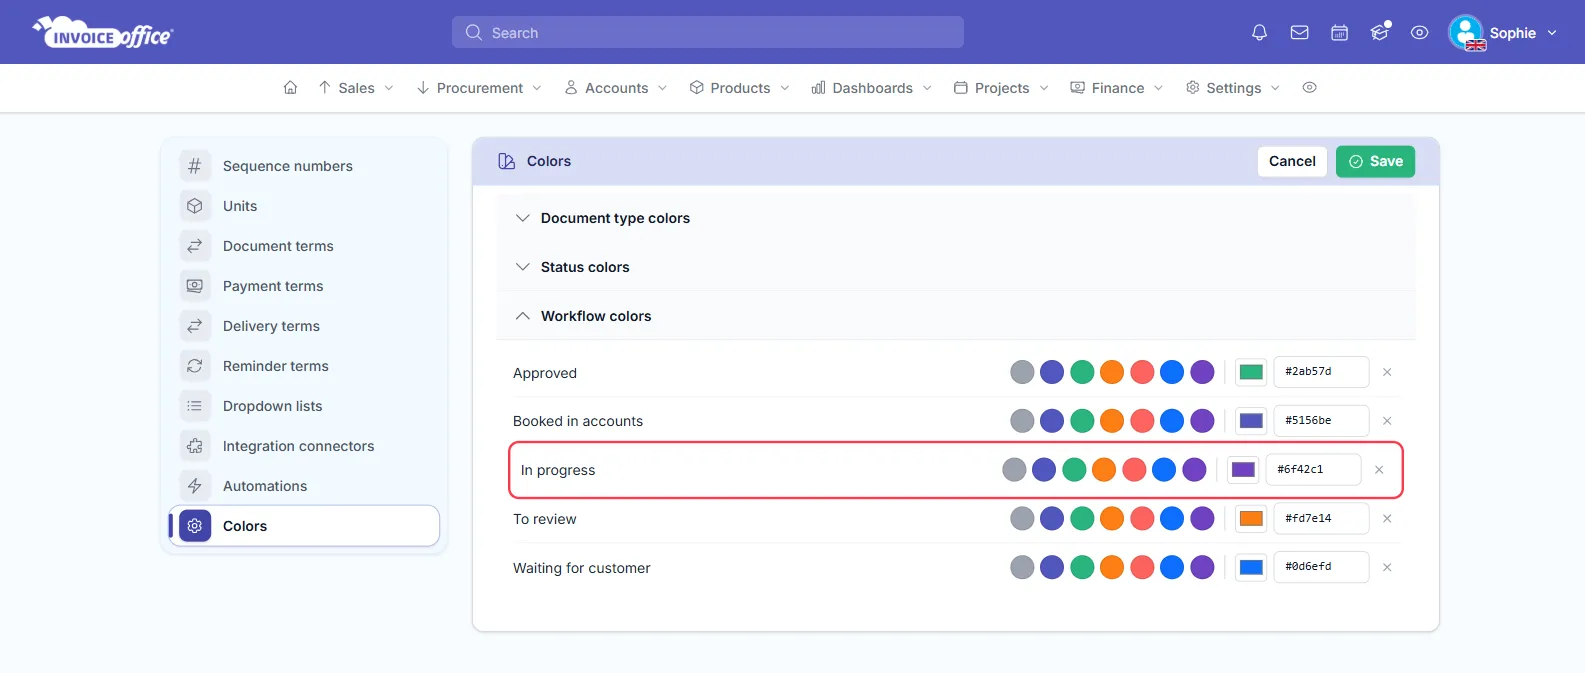This screenshot has height=673, width=1585.
Task: Select Sequence numbers in sidebar
Action: click(x=305, y=166)
